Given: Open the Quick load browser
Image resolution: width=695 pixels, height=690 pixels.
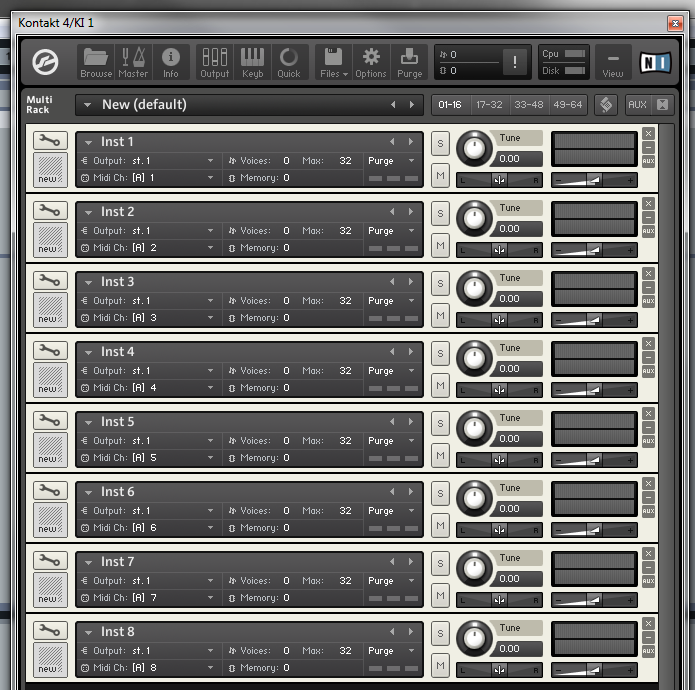Looking at the screenshot, I should tap(289, 62).
